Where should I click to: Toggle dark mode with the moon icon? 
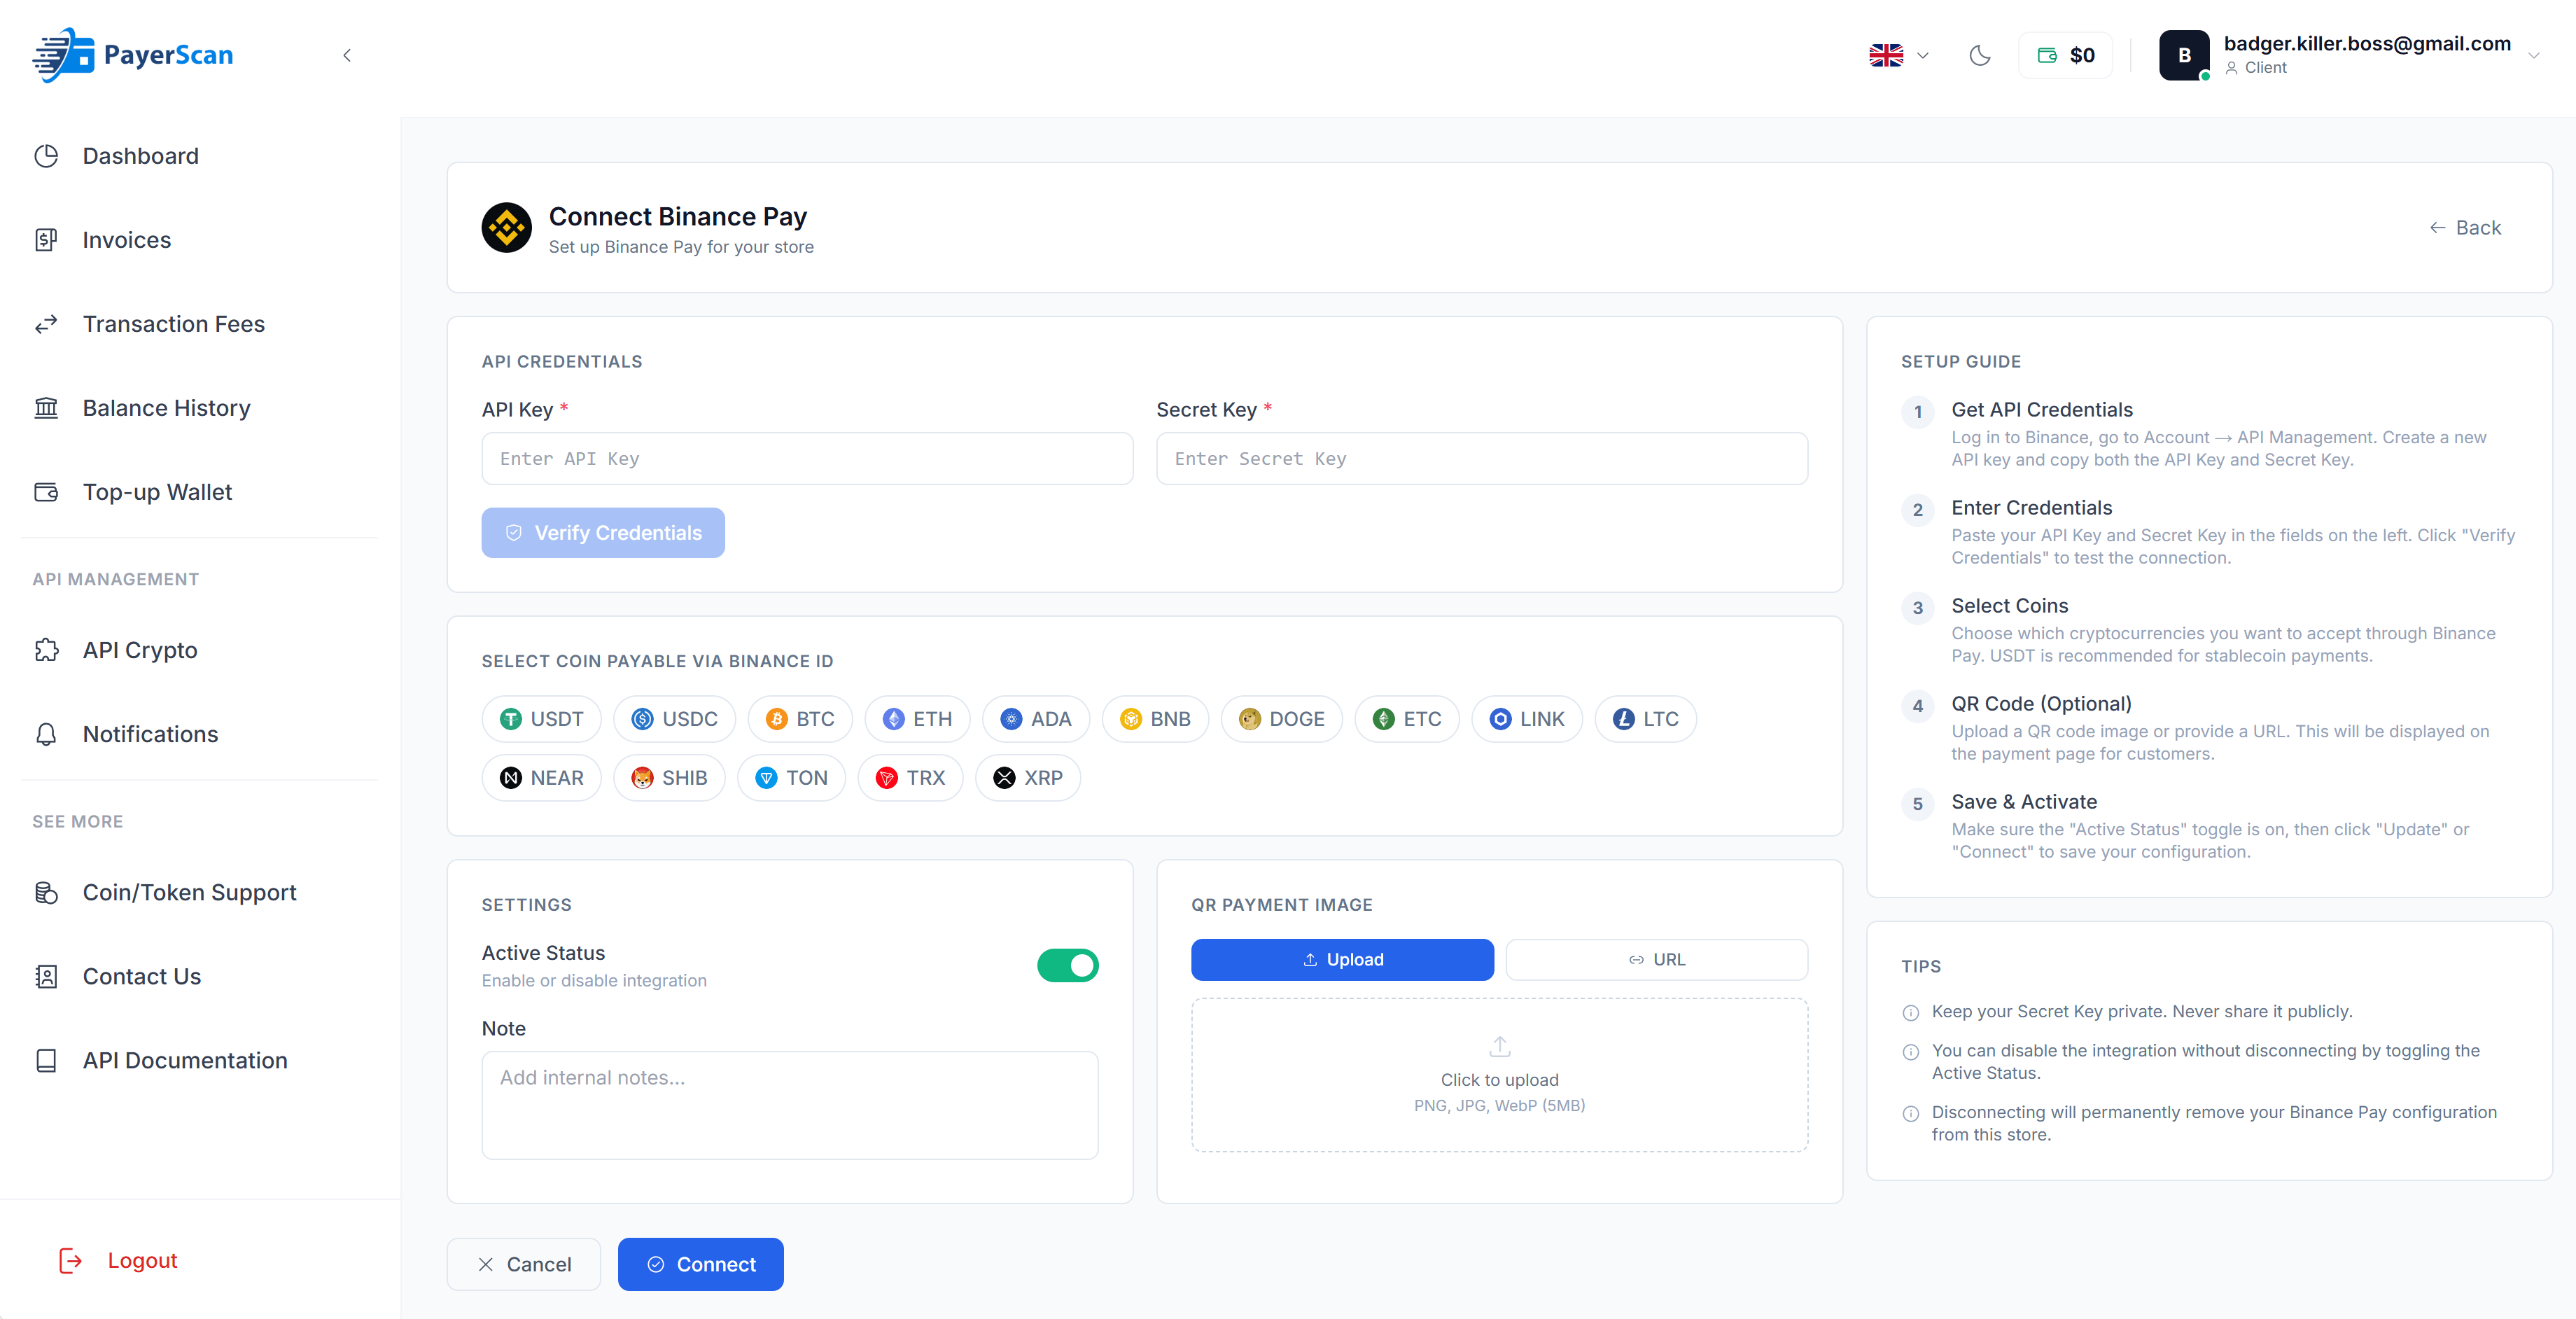click(x=1980, y=56)
